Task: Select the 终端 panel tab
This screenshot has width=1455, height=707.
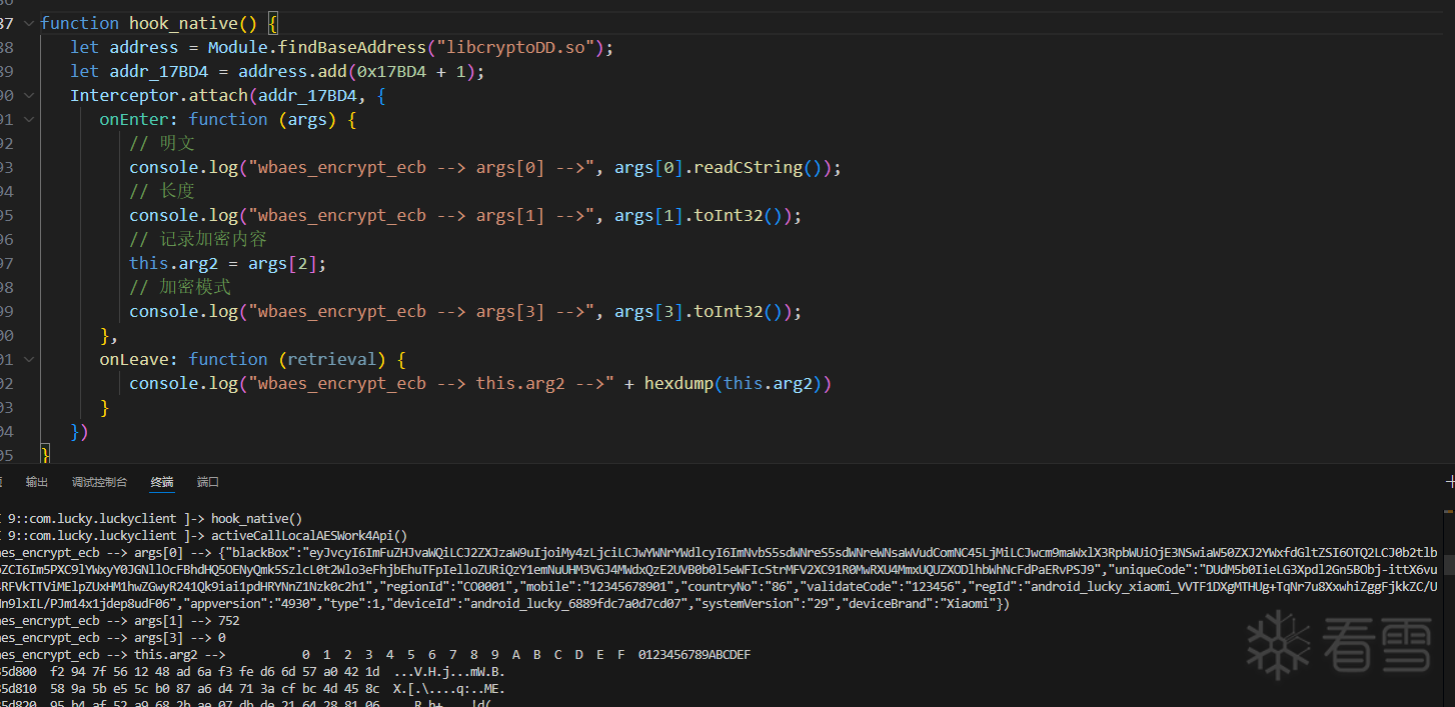Action: click(162, 482)
